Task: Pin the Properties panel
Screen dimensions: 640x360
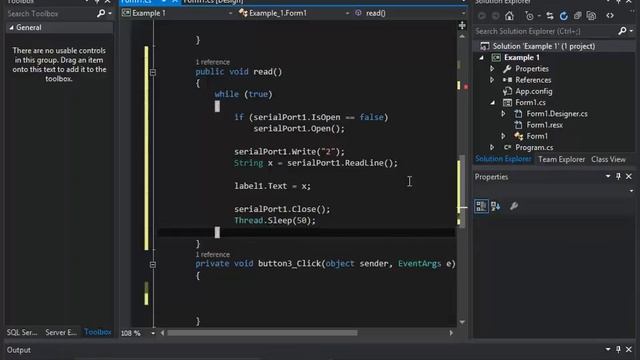Action: click(x=618, y=176)
